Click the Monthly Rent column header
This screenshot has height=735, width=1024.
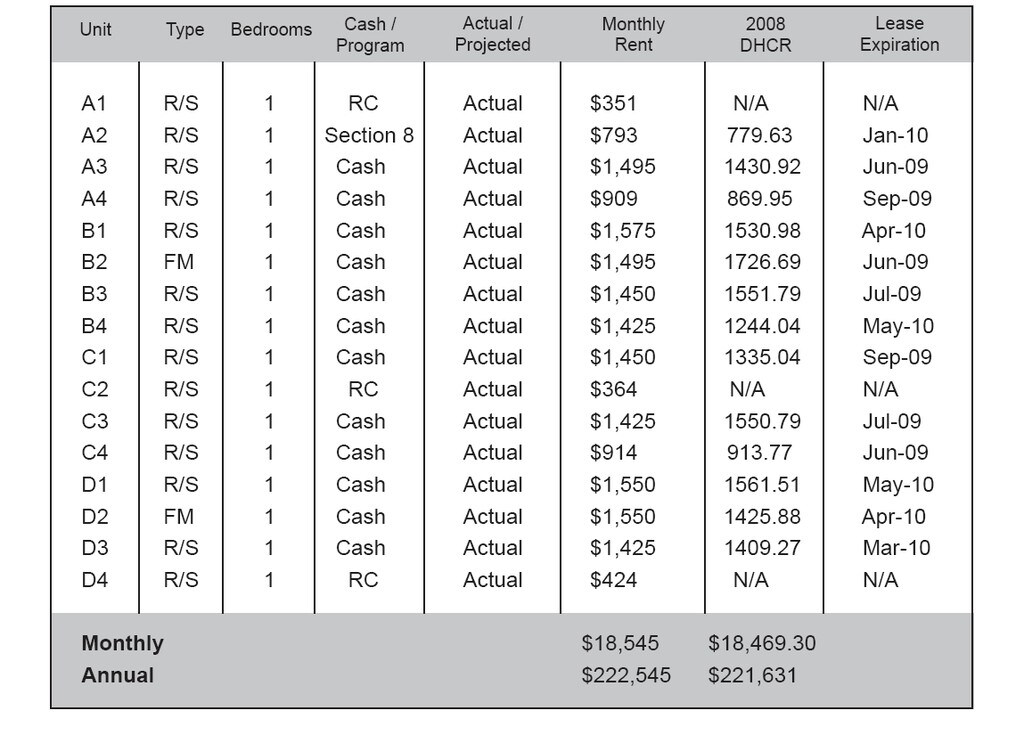point(633,35)
